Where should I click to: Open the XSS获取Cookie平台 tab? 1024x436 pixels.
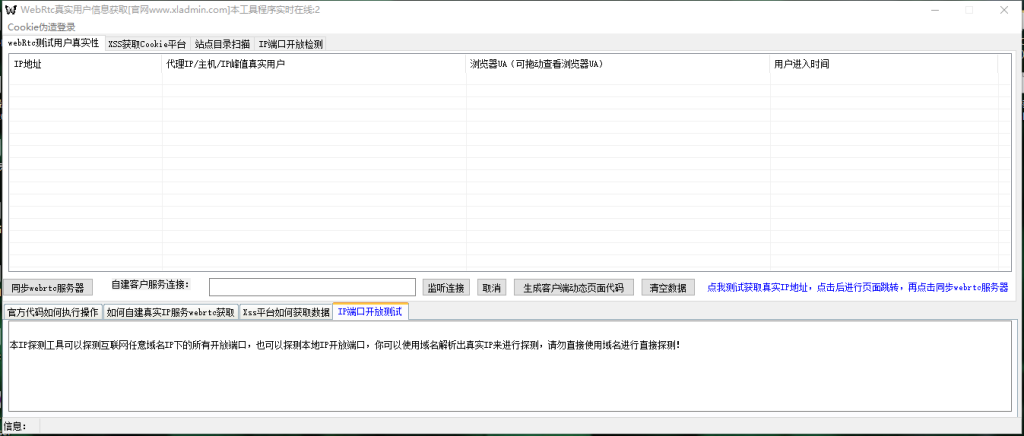(147, 44)
